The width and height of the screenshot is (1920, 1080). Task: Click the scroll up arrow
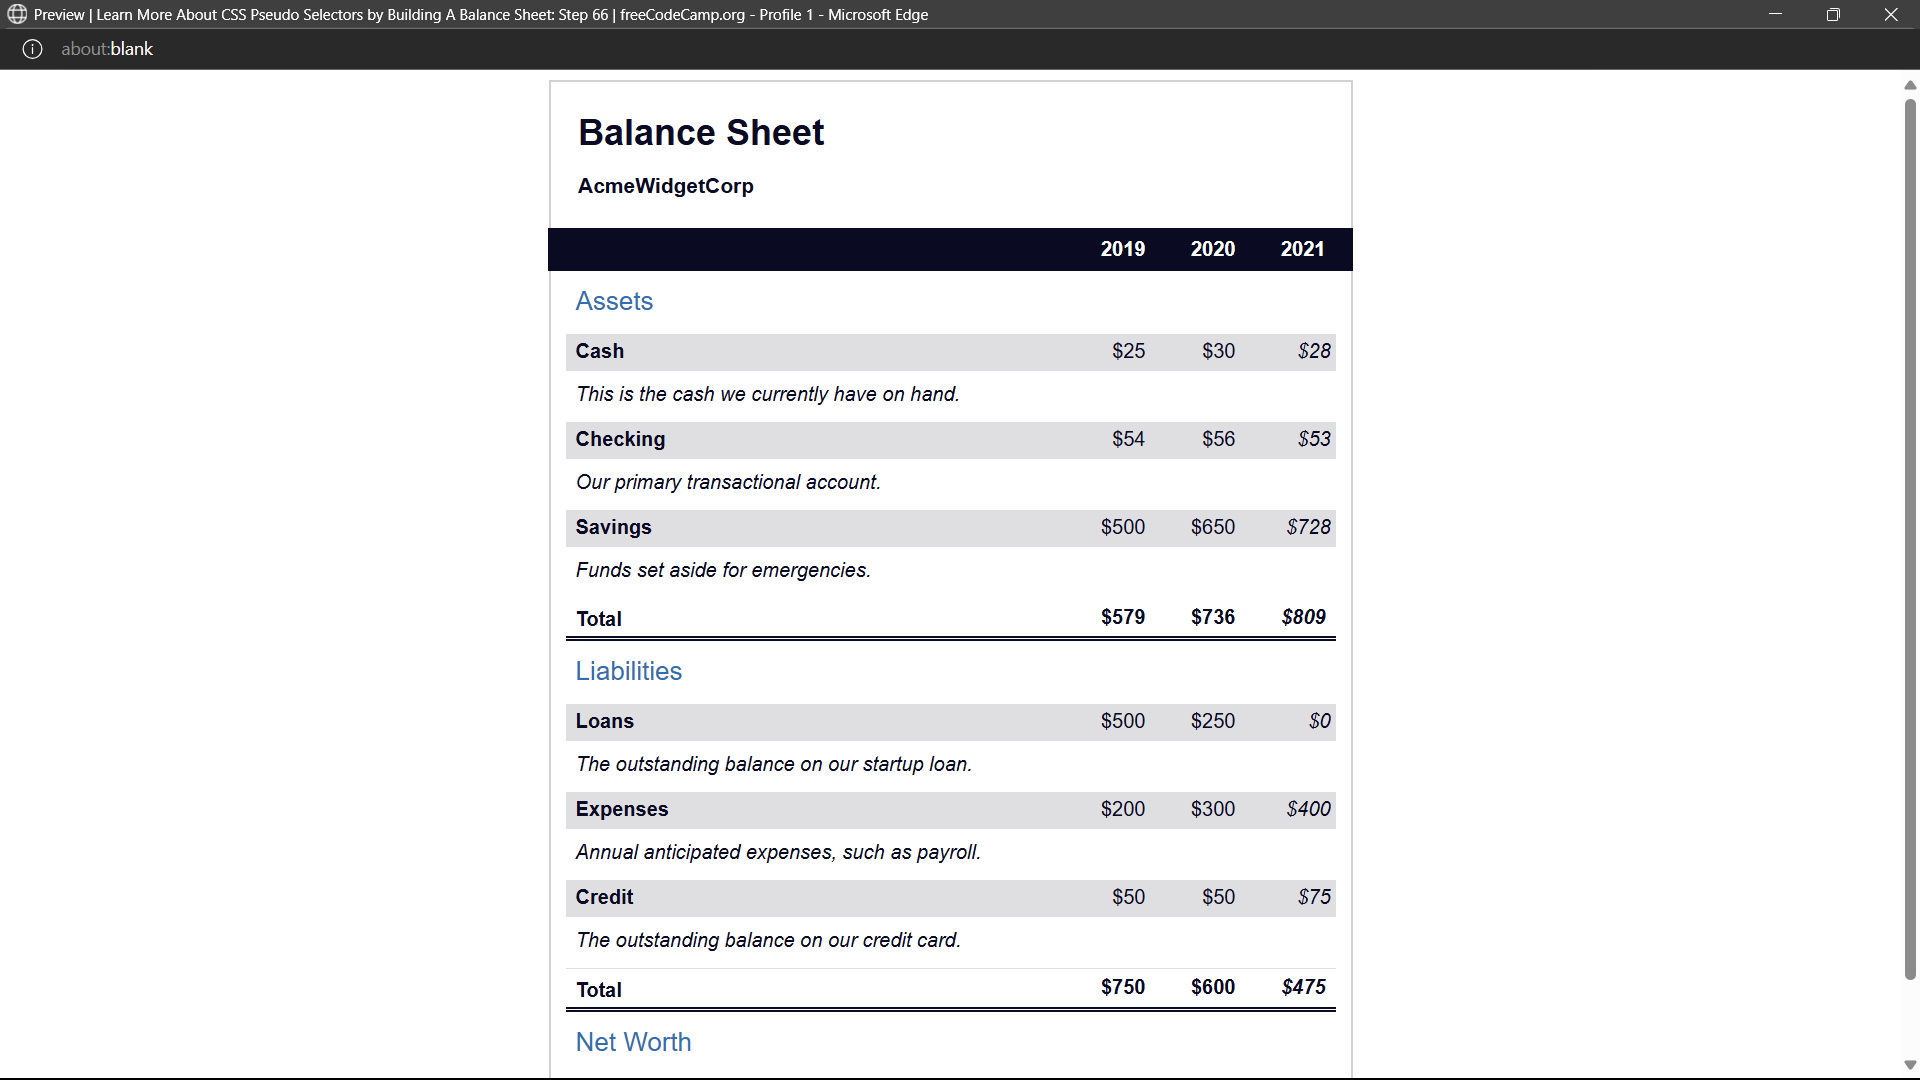coord(1910,85)
